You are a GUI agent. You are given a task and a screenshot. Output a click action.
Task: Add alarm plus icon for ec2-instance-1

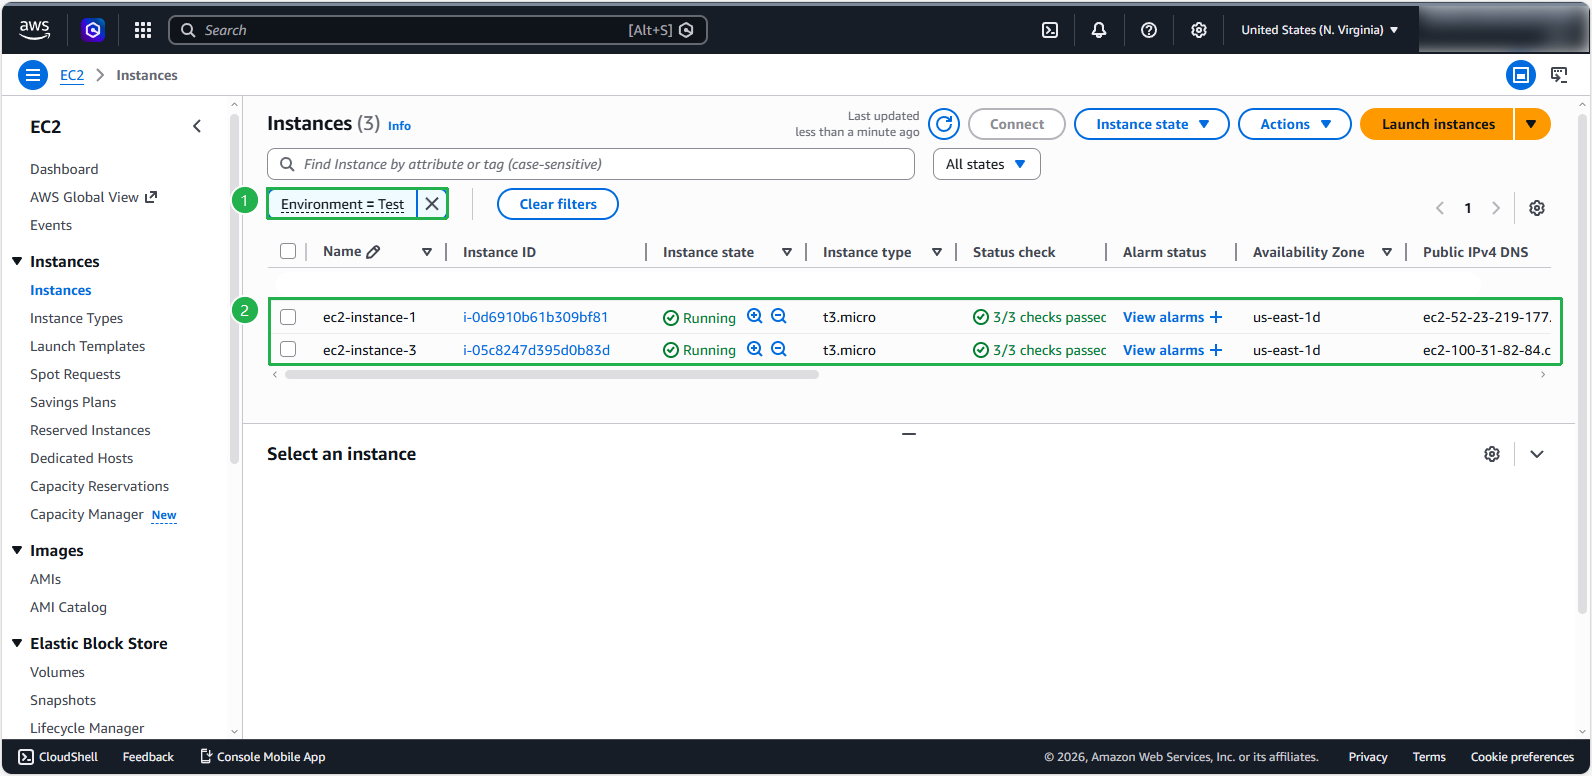click(x=1216, y=317)
